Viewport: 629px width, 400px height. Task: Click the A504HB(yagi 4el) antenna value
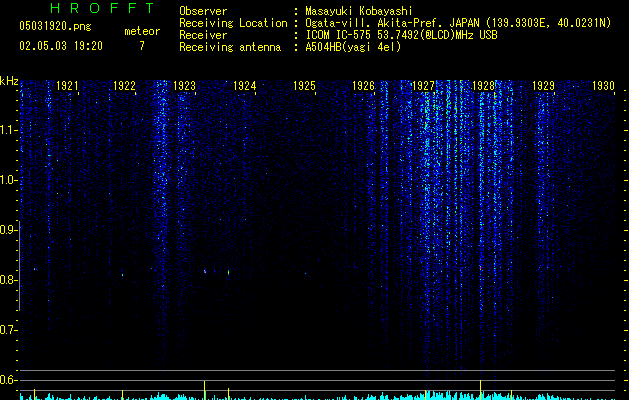tap(353, 47)
